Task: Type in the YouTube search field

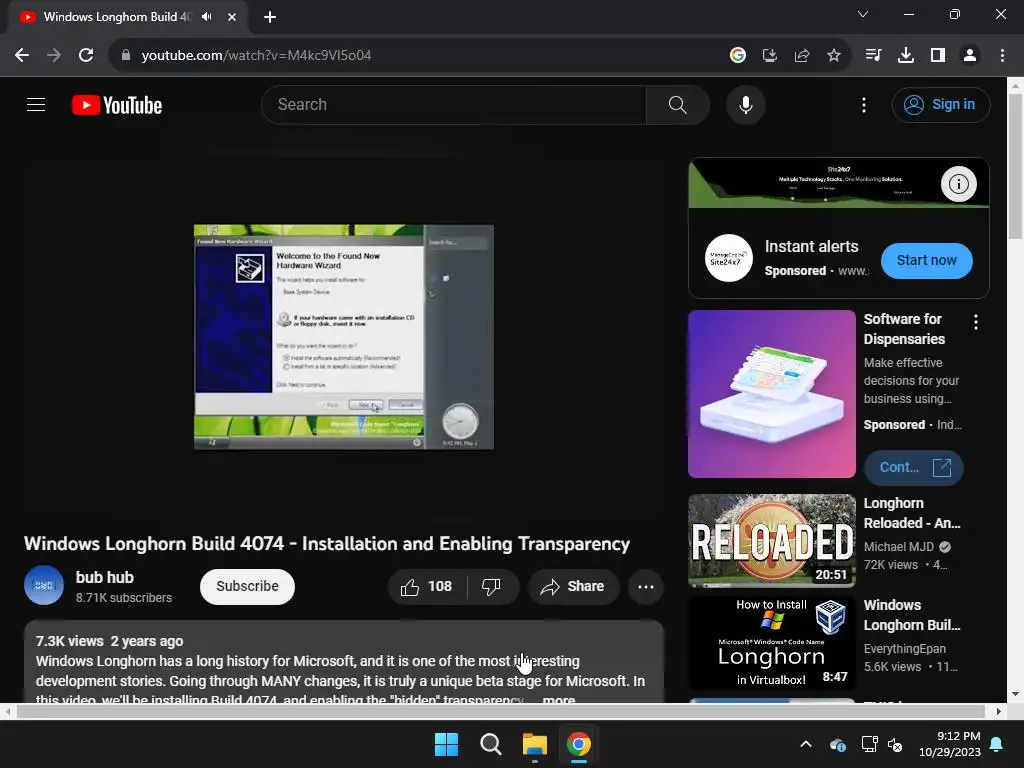Action: (x=454, y=104)
